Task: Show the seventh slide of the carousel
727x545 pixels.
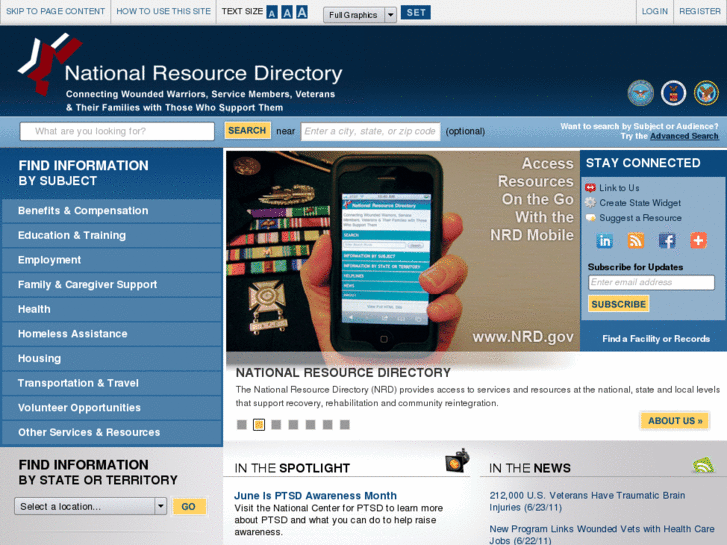Action: [344, 424]
